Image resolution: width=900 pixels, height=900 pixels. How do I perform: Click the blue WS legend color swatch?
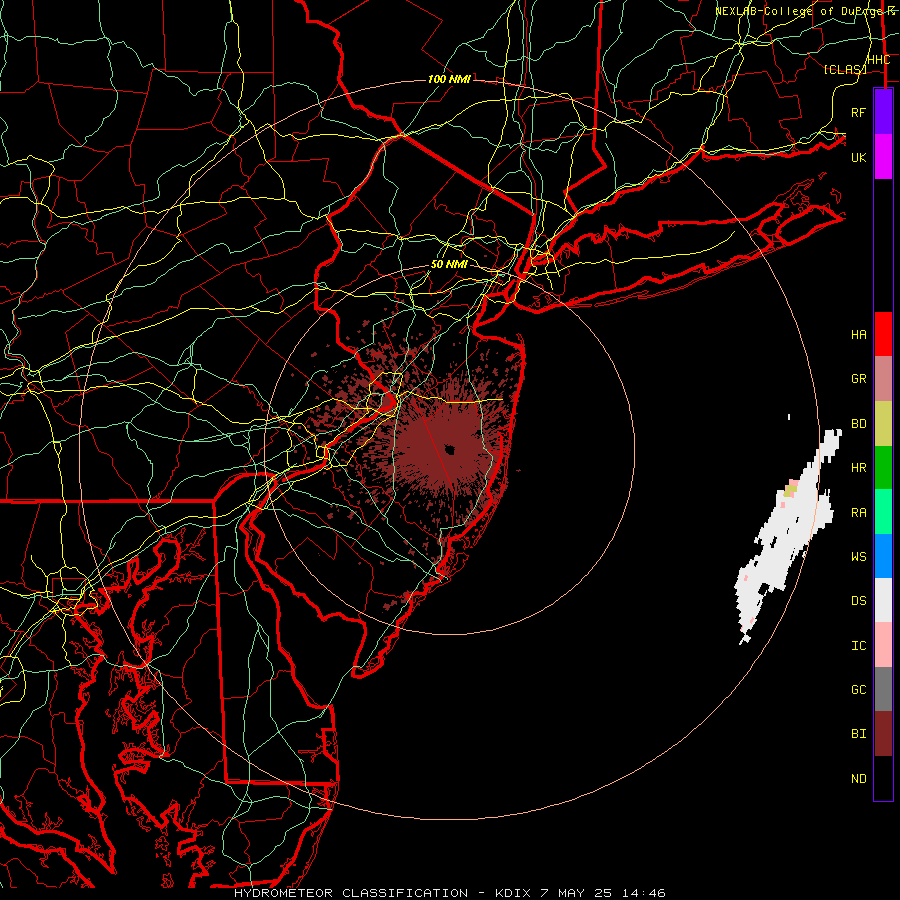pos(883,556)
